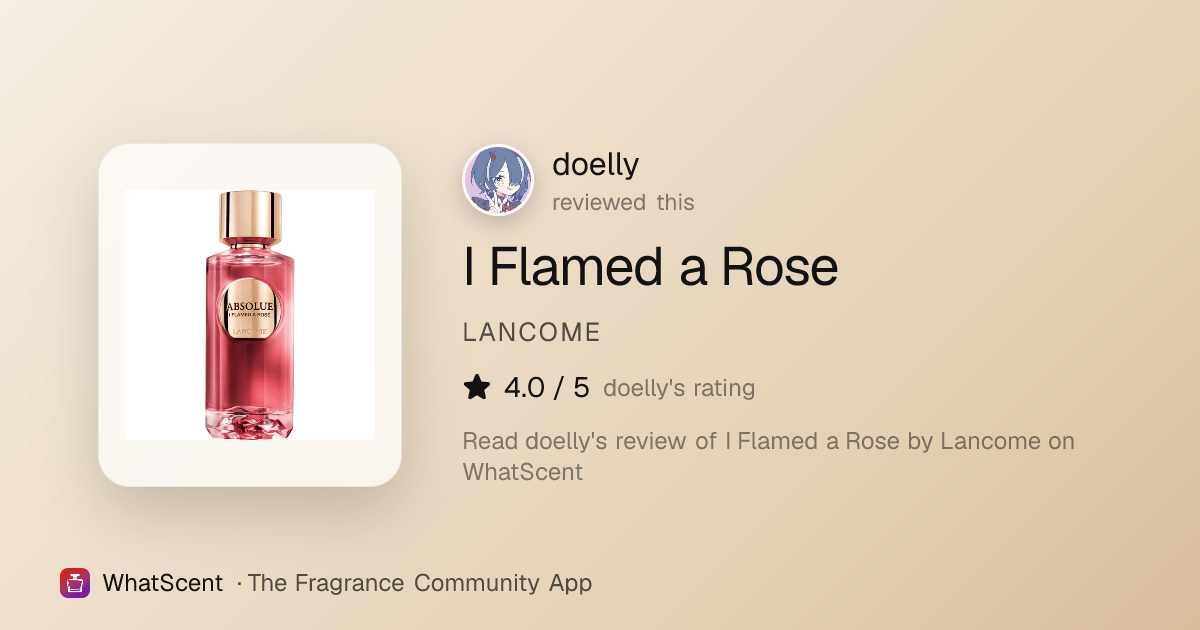The image size is (1200, 630).
Task: Click the black star rating icon
Action: pyautogui.click(x=477, y=388)
